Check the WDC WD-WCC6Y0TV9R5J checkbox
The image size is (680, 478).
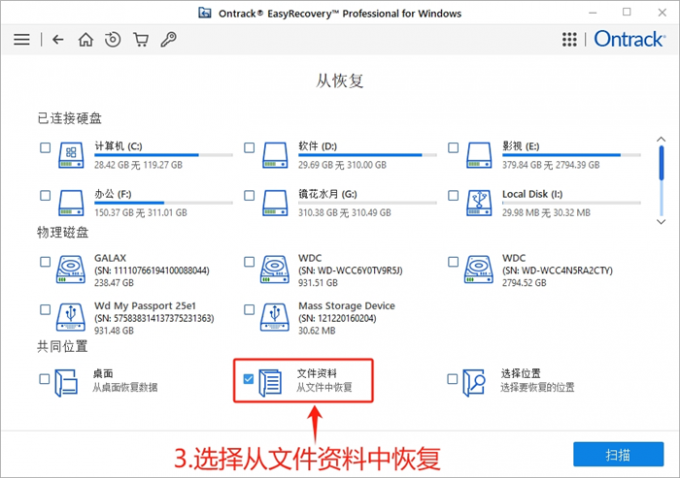(249, 262)
